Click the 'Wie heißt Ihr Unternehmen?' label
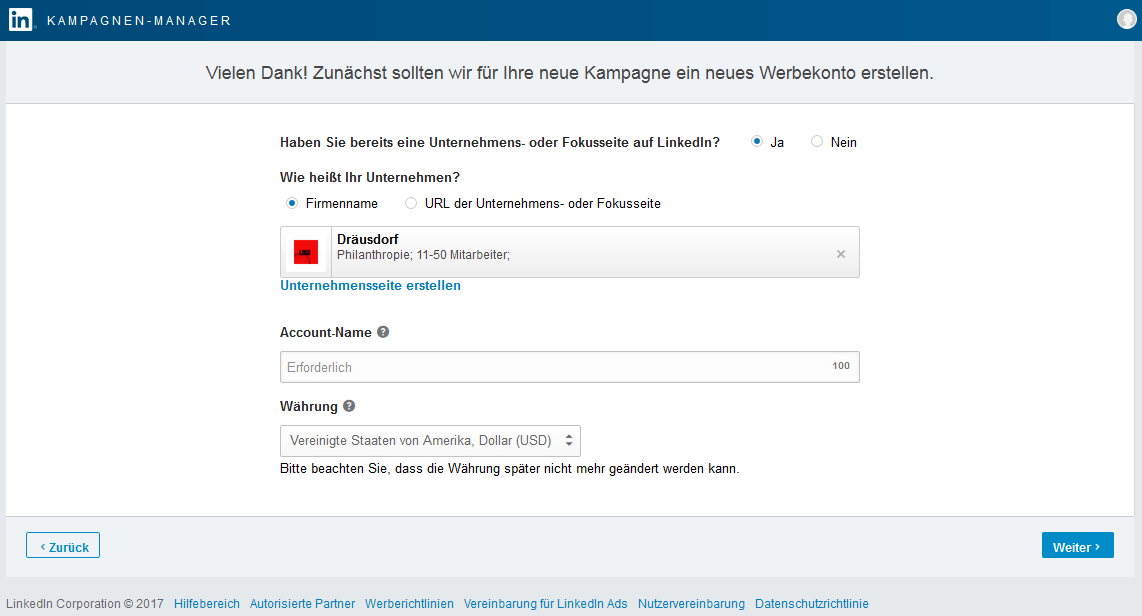 tap(370, 177)
